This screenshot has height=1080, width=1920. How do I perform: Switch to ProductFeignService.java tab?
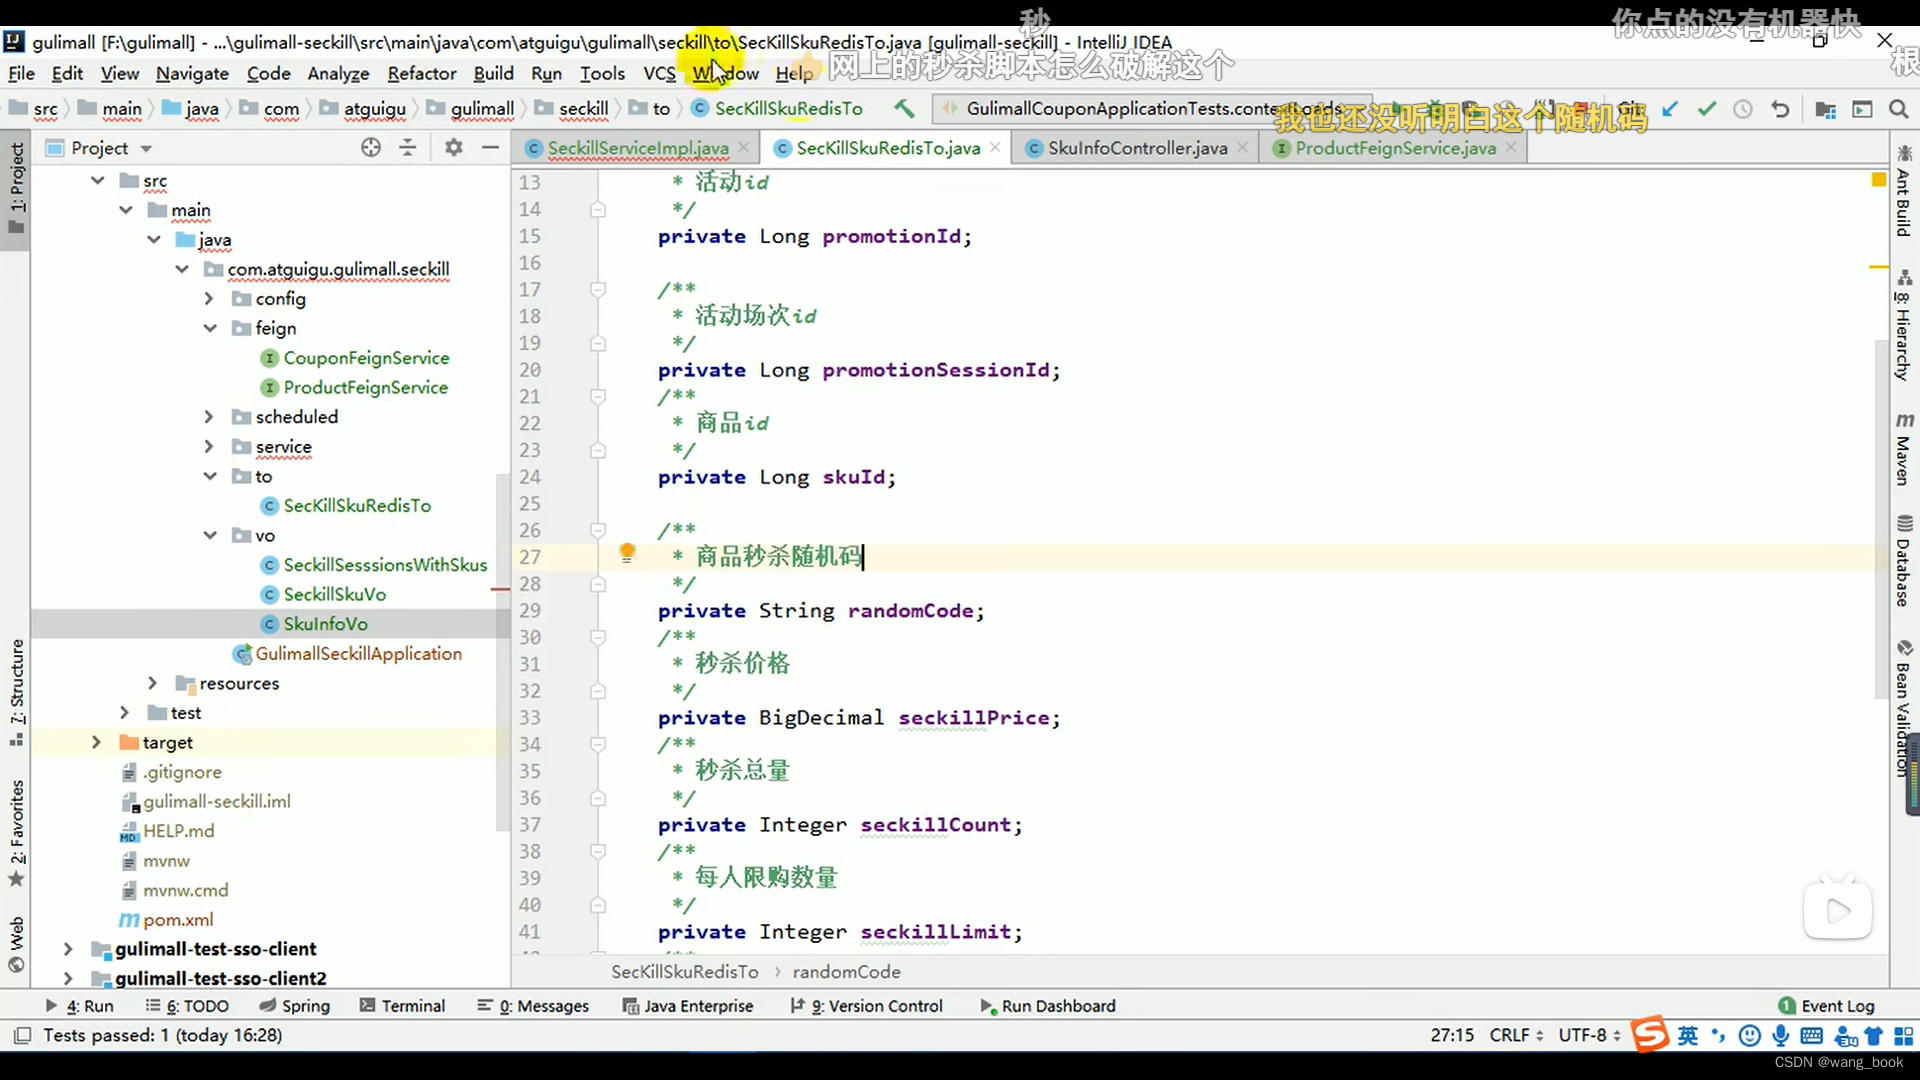coord(1395,148)
